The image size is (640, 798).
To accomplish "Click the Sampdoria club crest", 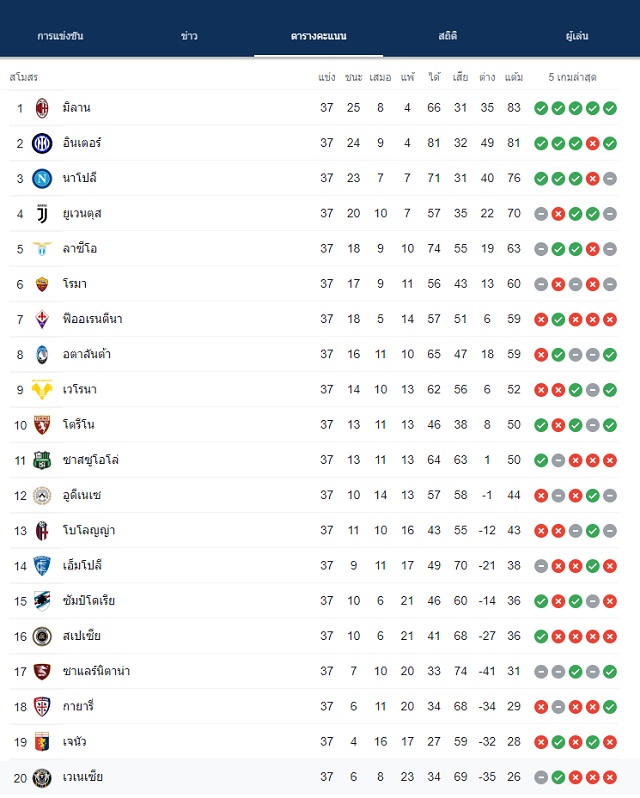I will tap(42, 601).
